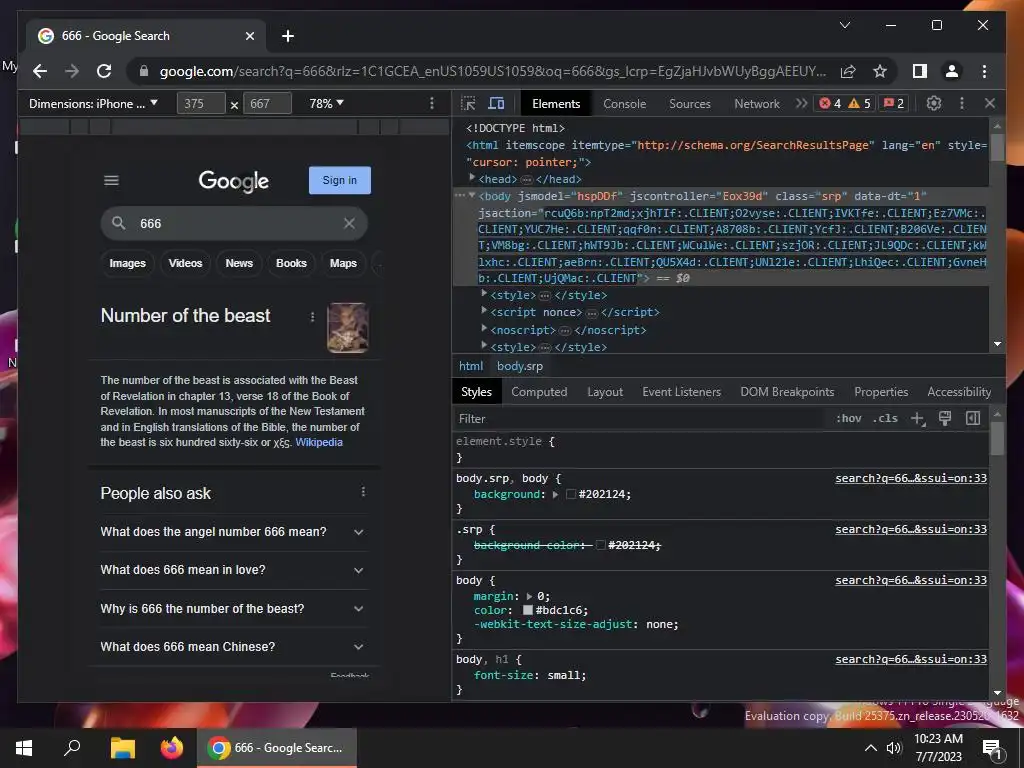Image resolution: width=1024 pixels, height=768 pixels.
Task: Open a new Chrome tab
Action: pyautogui.click(x=288, y=36)
